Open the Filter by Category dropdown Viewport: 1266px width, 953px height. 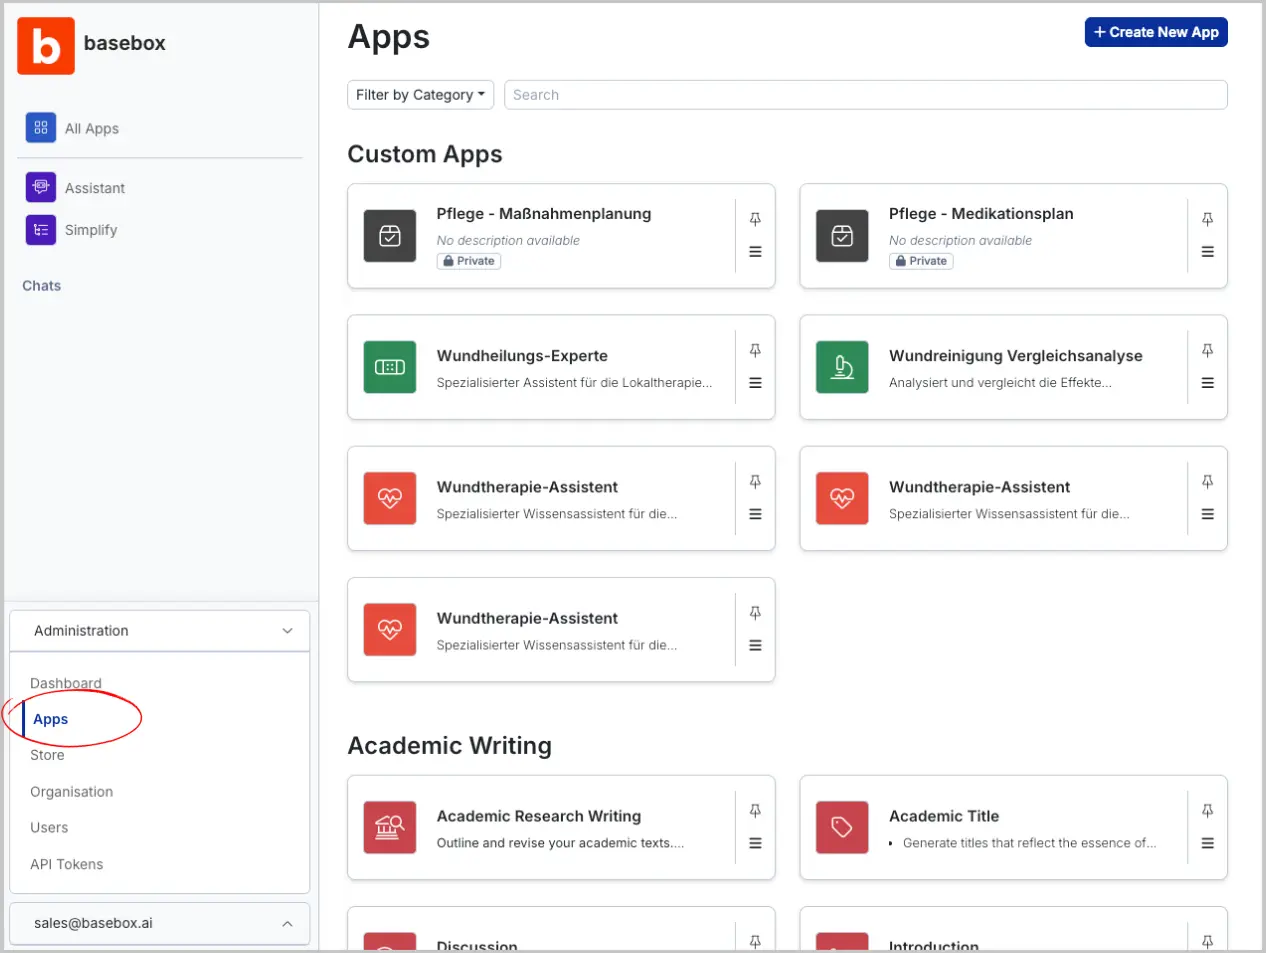(x=421, y=95)
